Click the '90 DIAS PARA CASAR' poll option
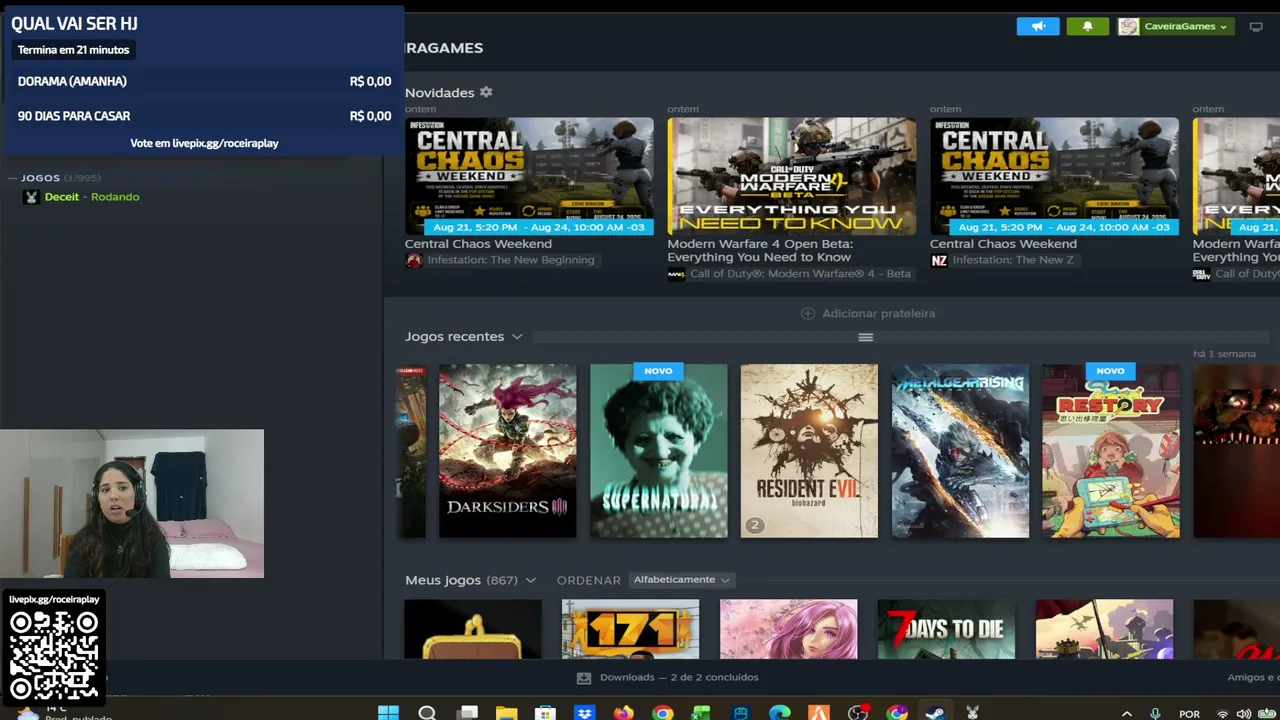Viewport: 1280px width, 720px height. 204,116
